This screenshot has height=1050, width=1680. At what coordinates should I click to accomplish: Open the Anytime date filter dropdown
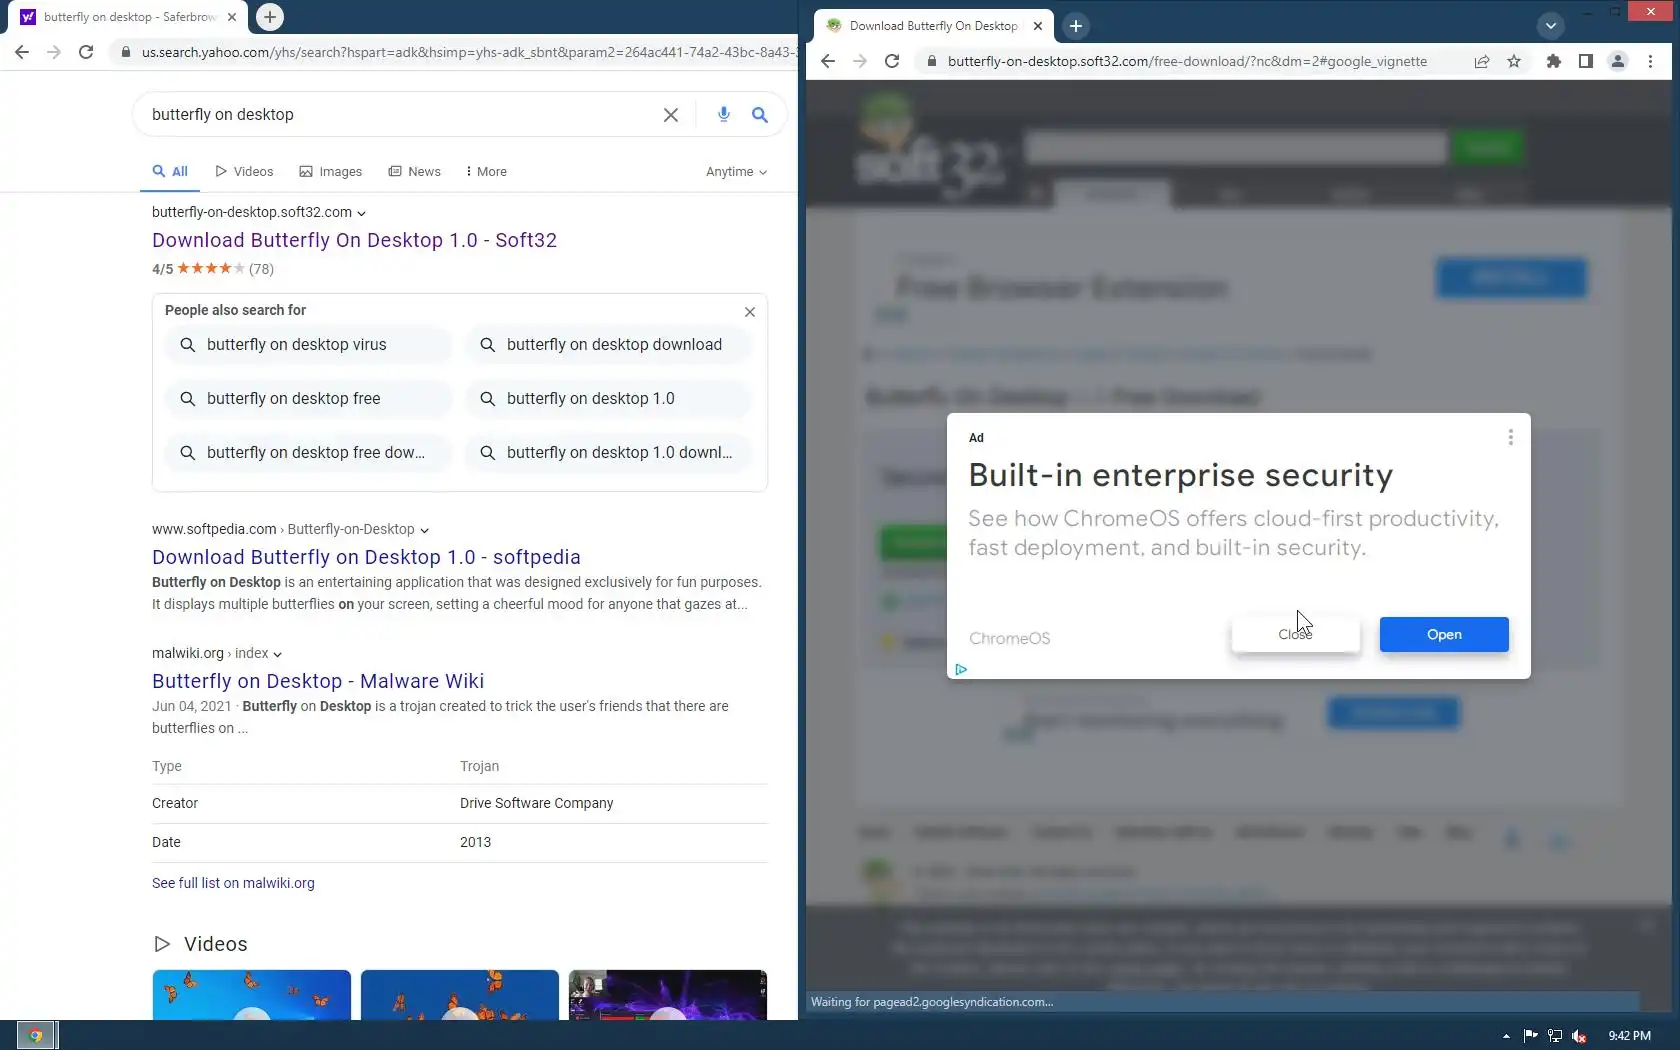click(x=736, y=172)
